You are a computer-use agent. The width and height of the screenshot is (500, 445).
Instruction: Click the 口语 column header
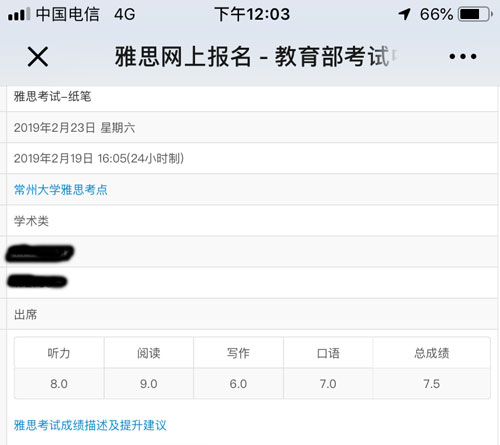pyautogui.click(x=328, y=353)
